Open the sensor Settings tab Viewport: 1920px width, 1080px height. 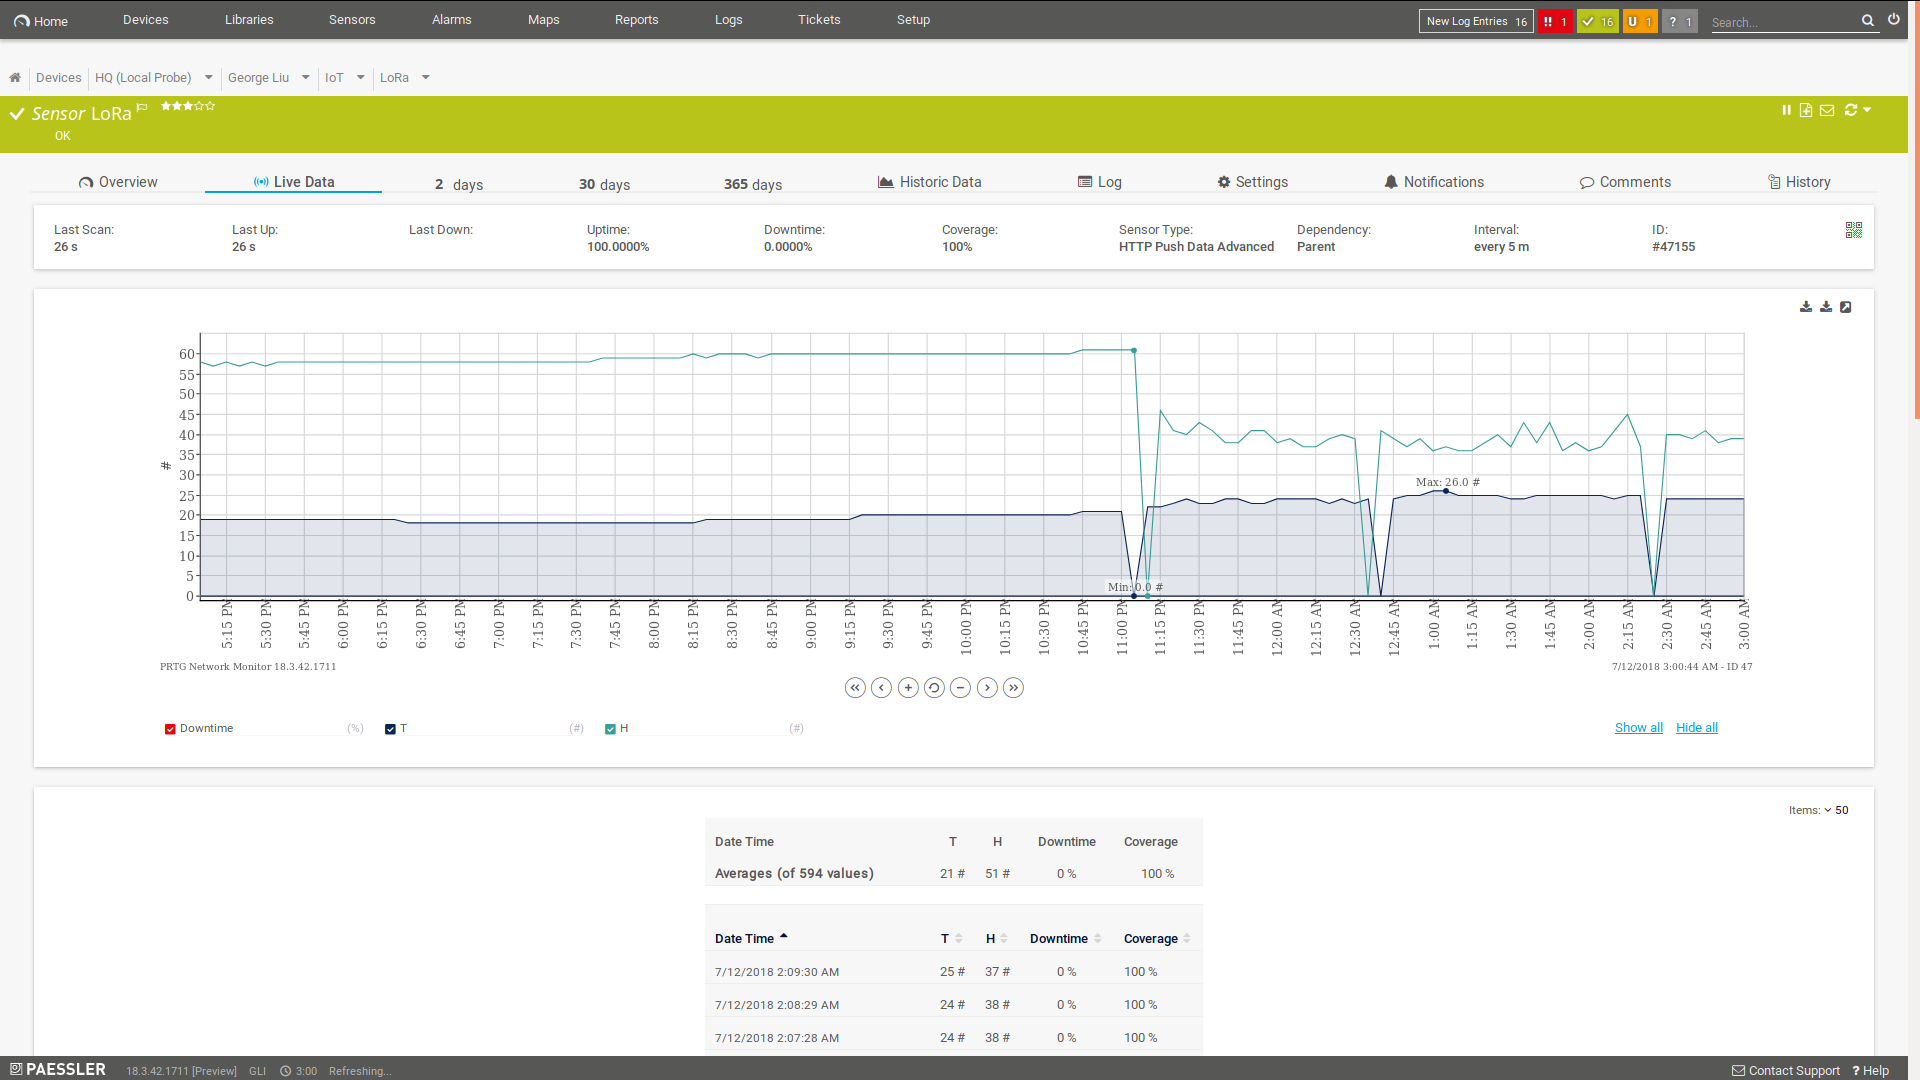(x=1252, y=182)
